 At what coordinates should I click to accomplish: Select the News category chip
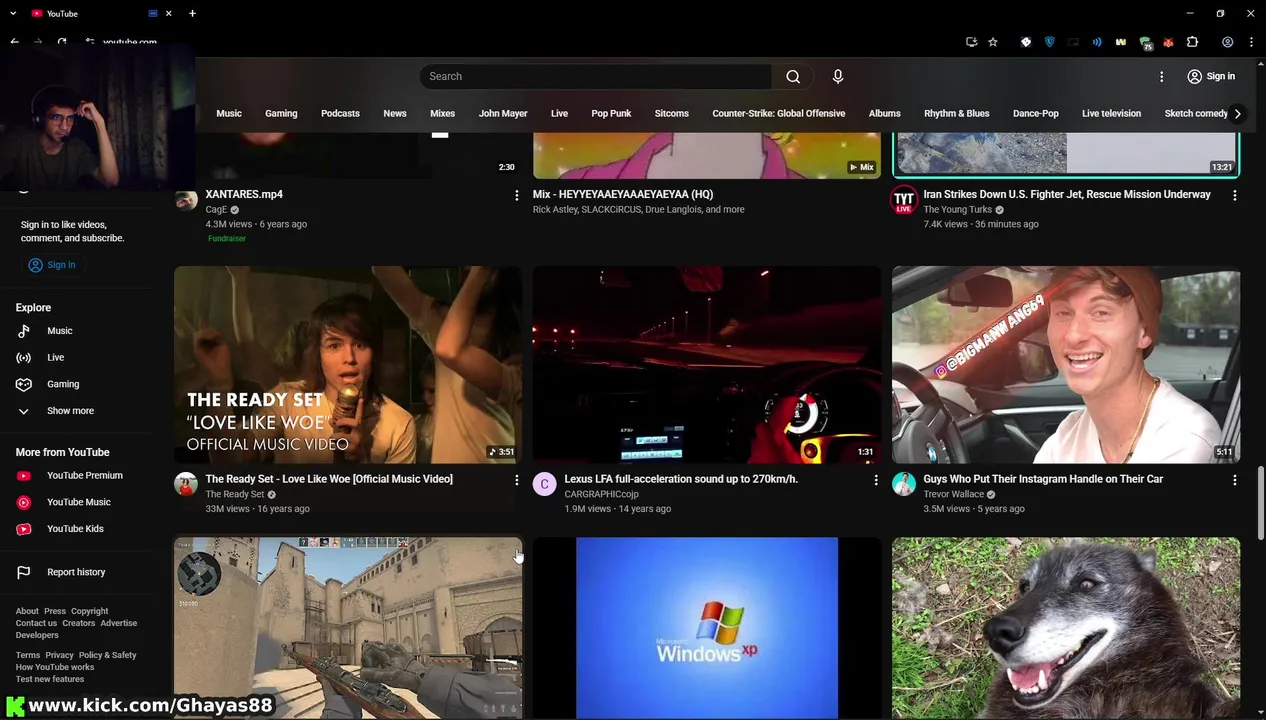tap(395, 114)
